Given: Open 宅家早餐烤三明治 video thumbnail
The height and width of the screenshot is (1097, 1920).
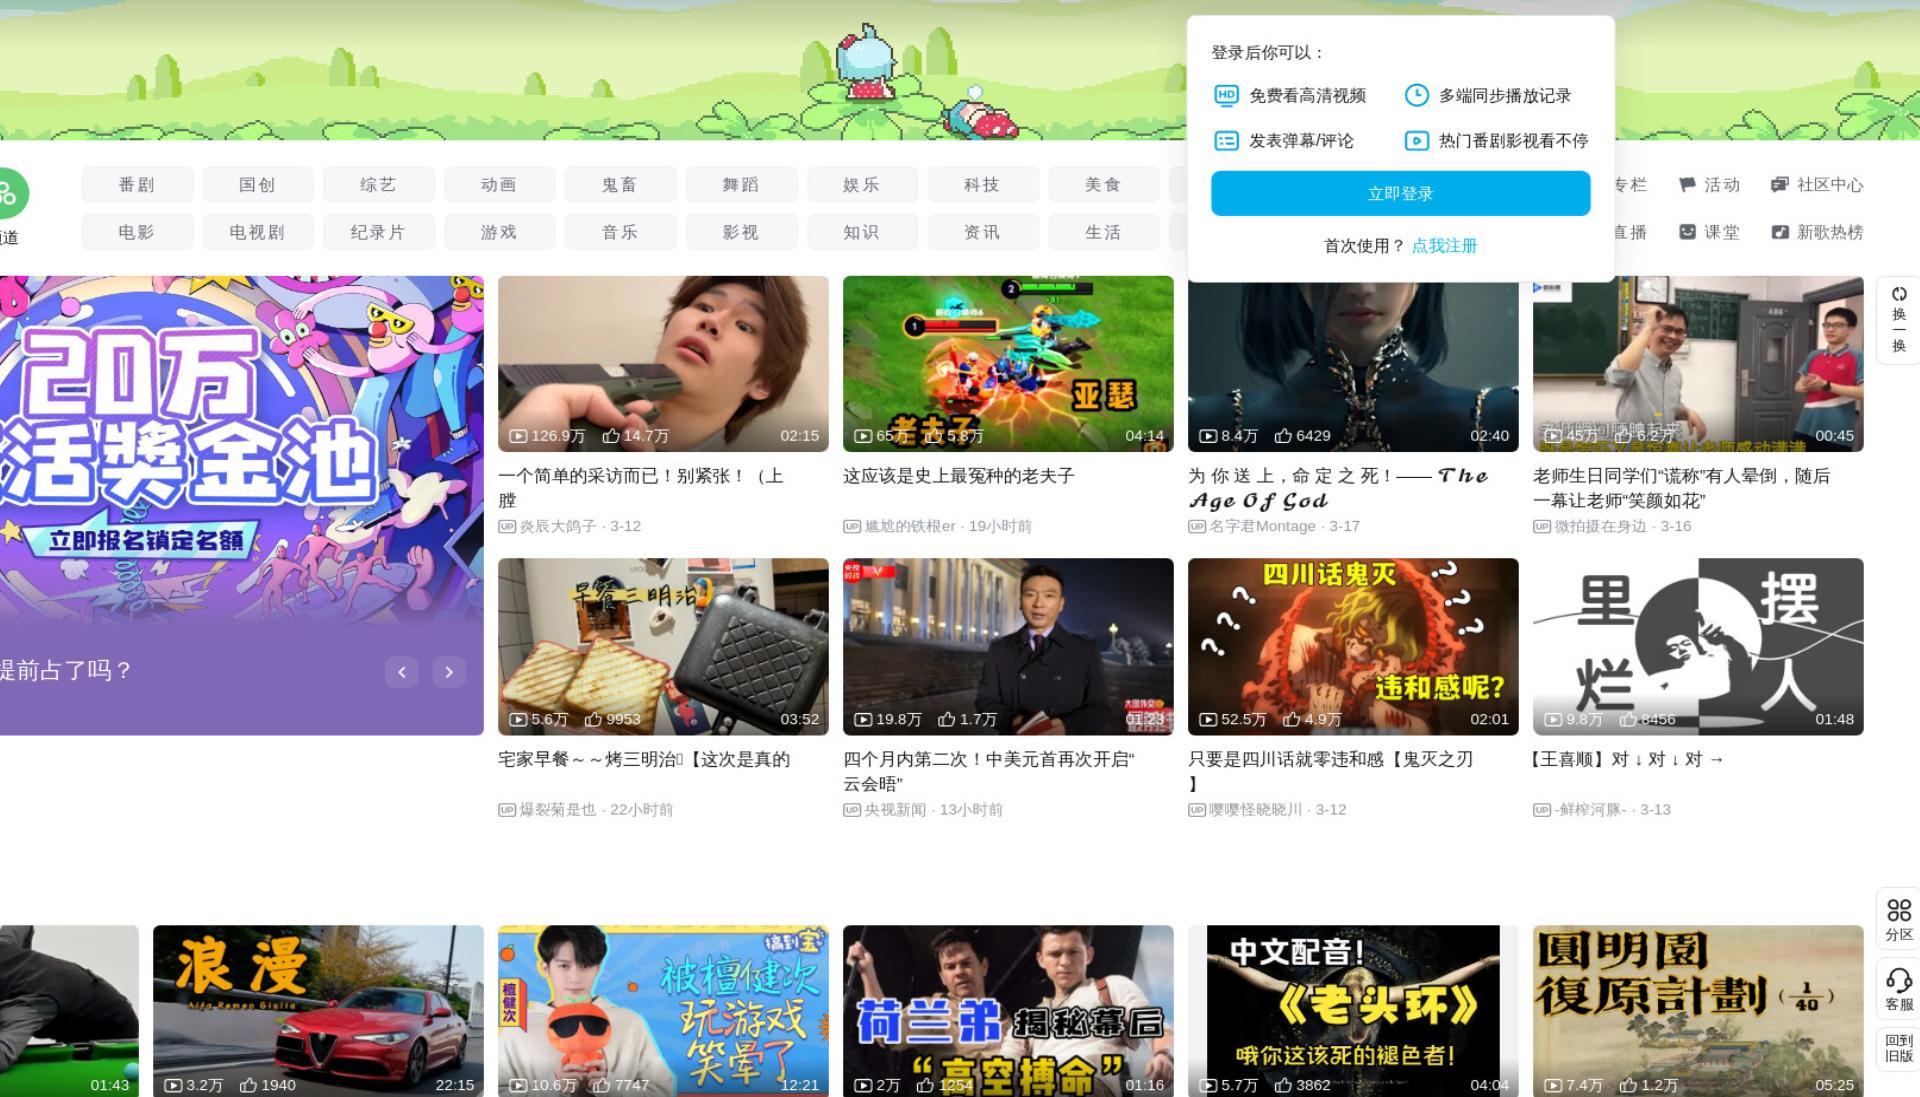Looking at the screenshot, I should pos(663,647).
